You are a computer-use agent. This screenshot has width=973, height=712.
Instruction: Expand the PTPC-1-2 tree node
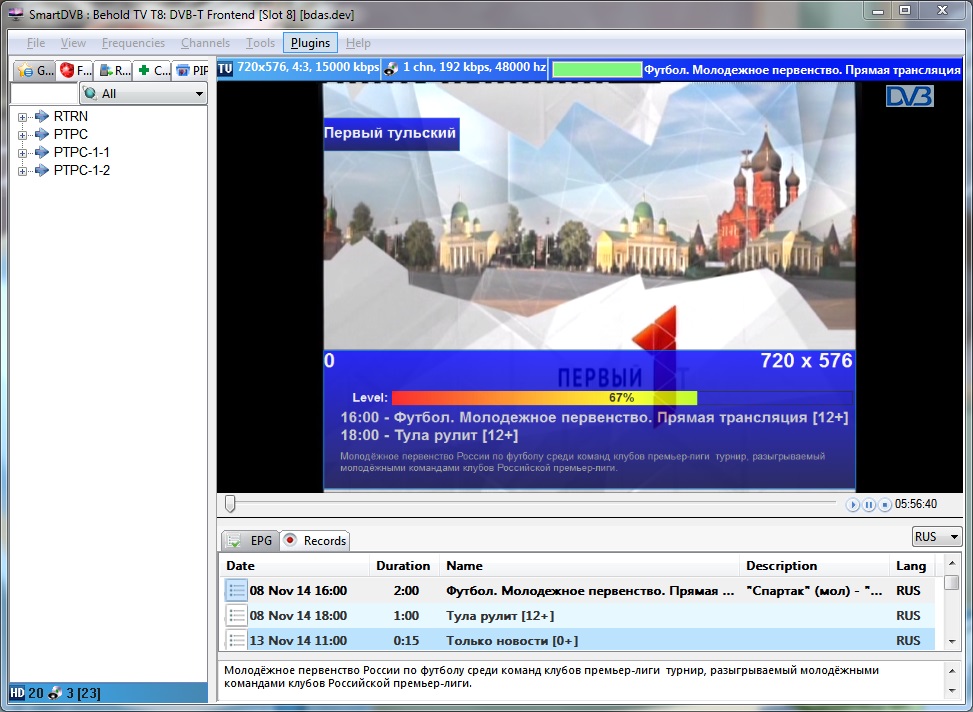click(23, 171)
